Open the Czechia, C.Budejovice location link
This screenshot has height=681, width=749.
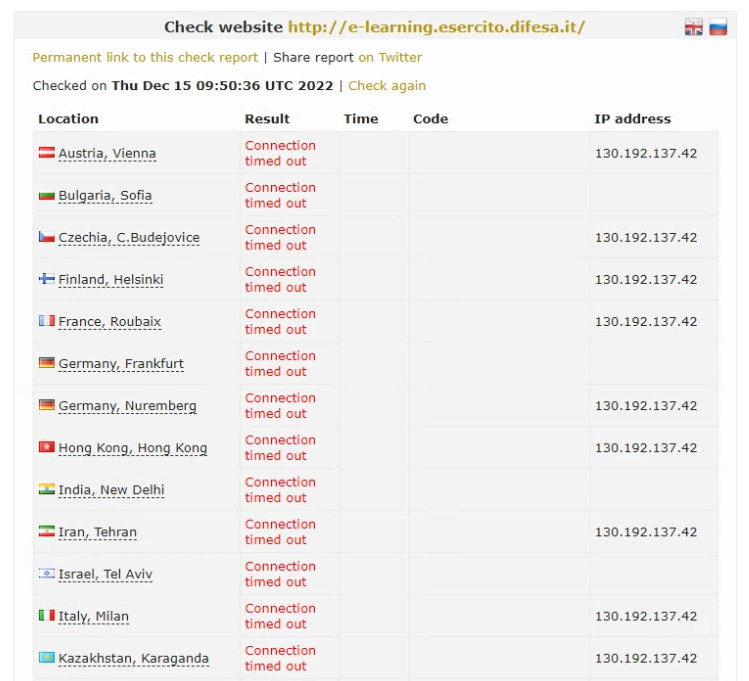pyautogui.click(x=129, y=238)
